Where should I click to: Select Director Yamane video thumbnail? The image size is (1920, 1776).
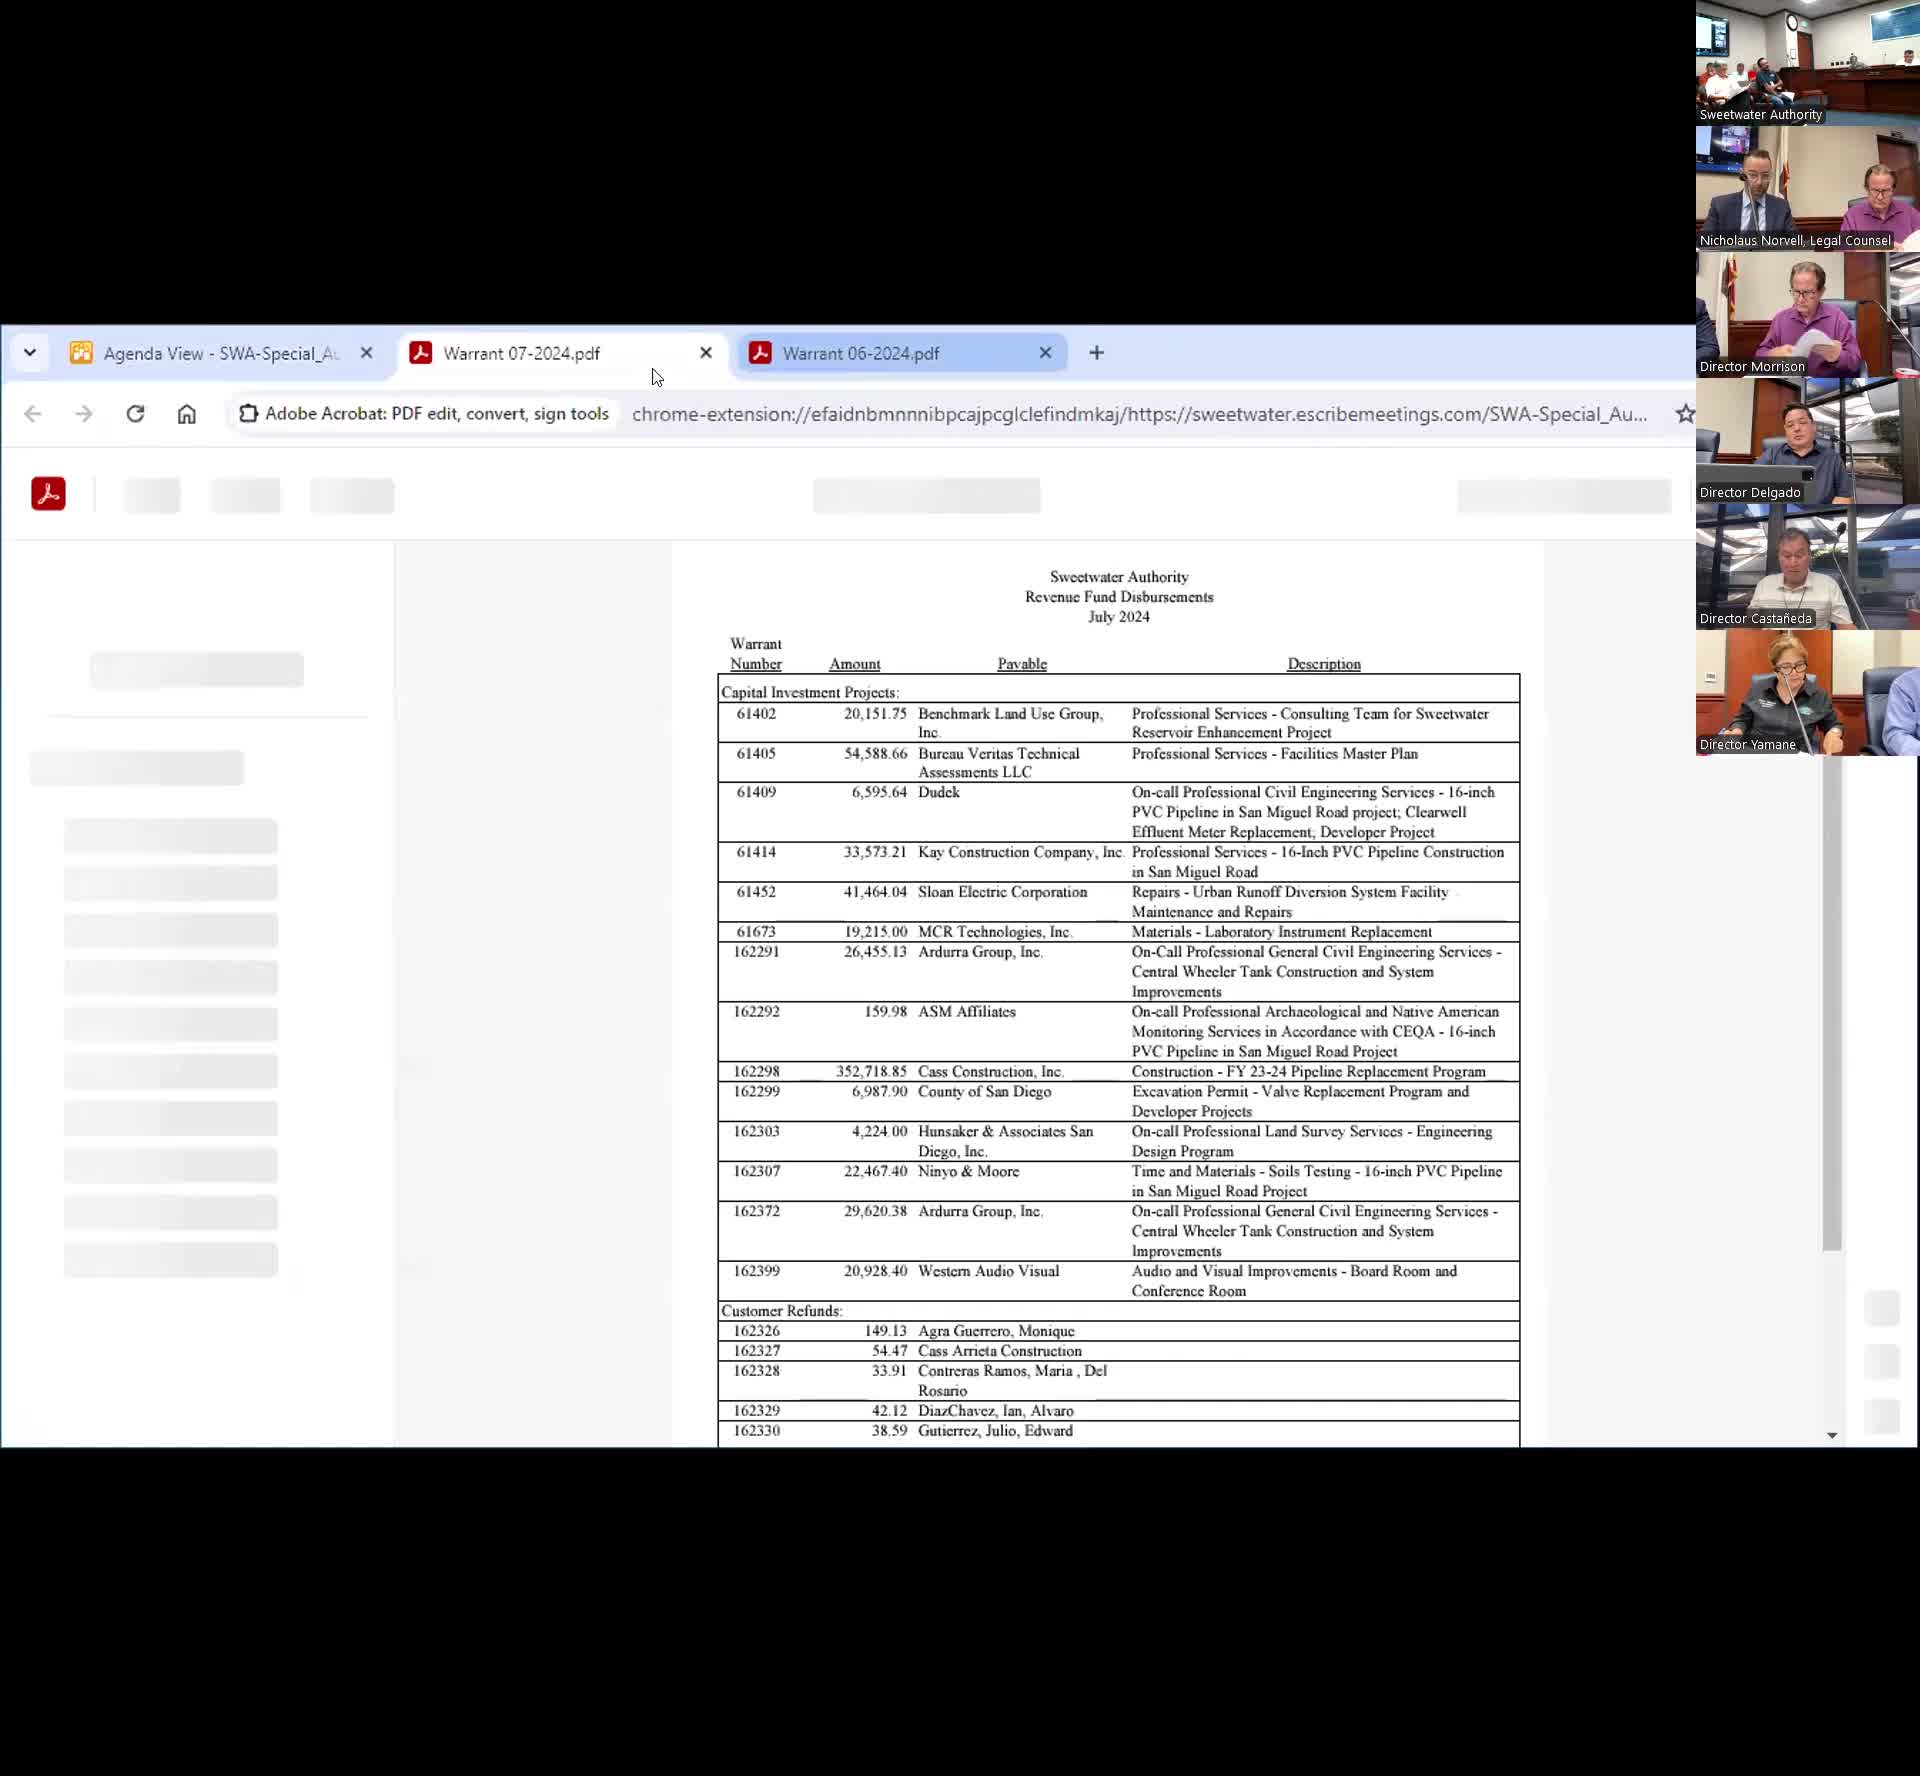pos(1807,692)
